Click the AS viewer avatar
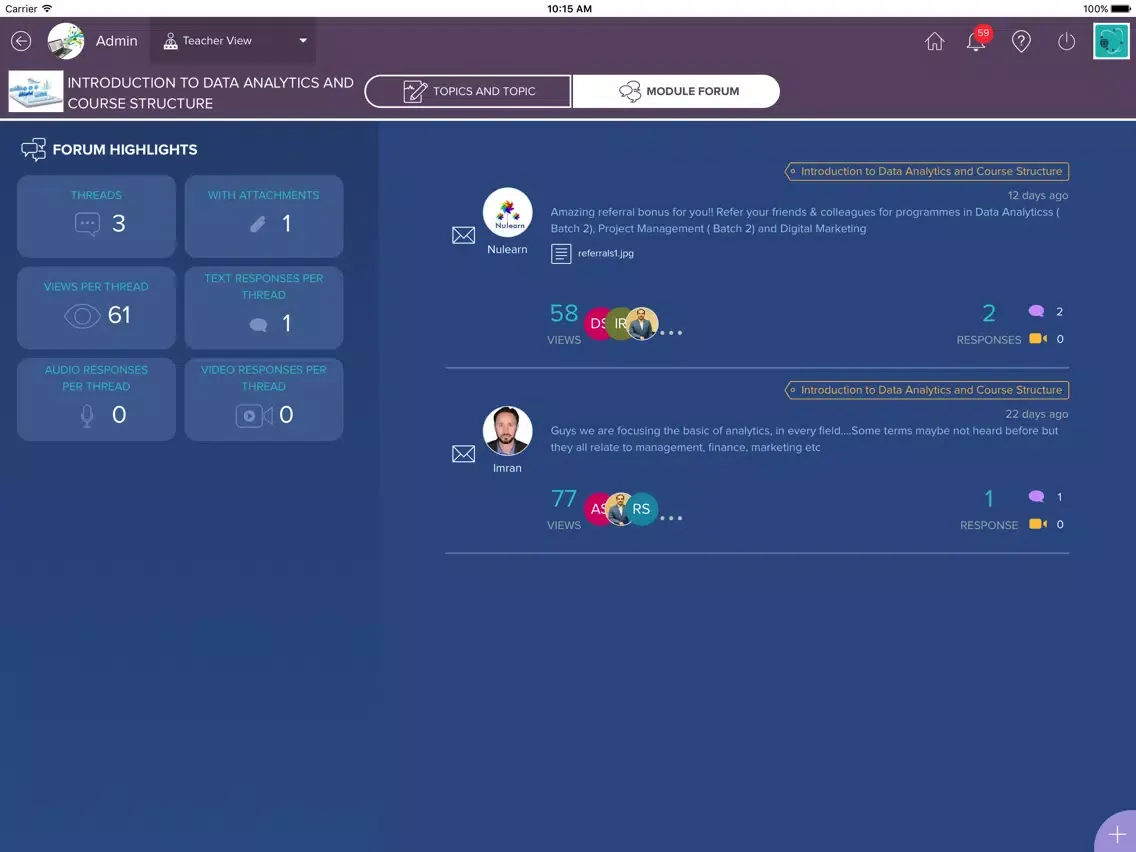Screen dimensions: 1136x852 [x=596, y=509]
